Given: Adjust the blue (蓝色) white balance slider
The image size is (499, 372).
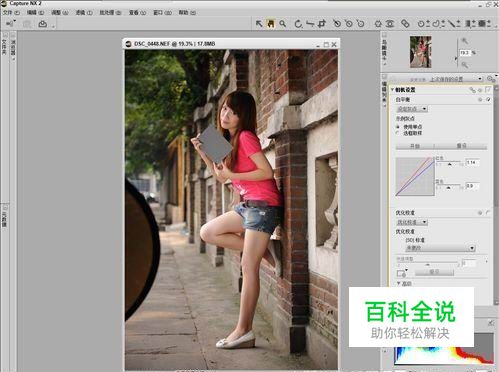Looking at the screenshot, I should (449, 188).
